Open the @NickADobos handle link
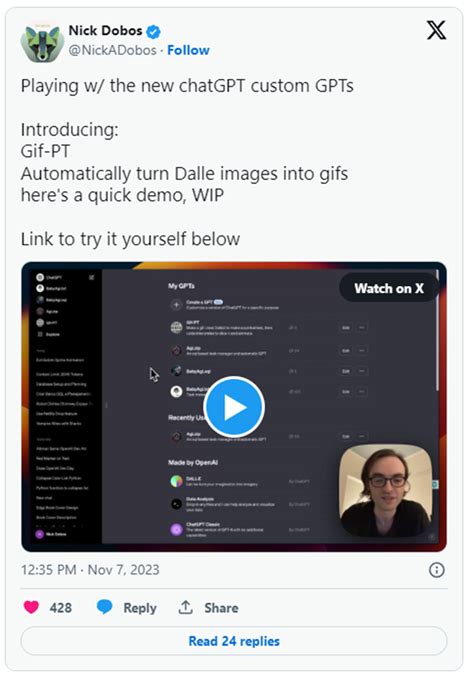The image size is (474, 680). click(x=112, y=50)
